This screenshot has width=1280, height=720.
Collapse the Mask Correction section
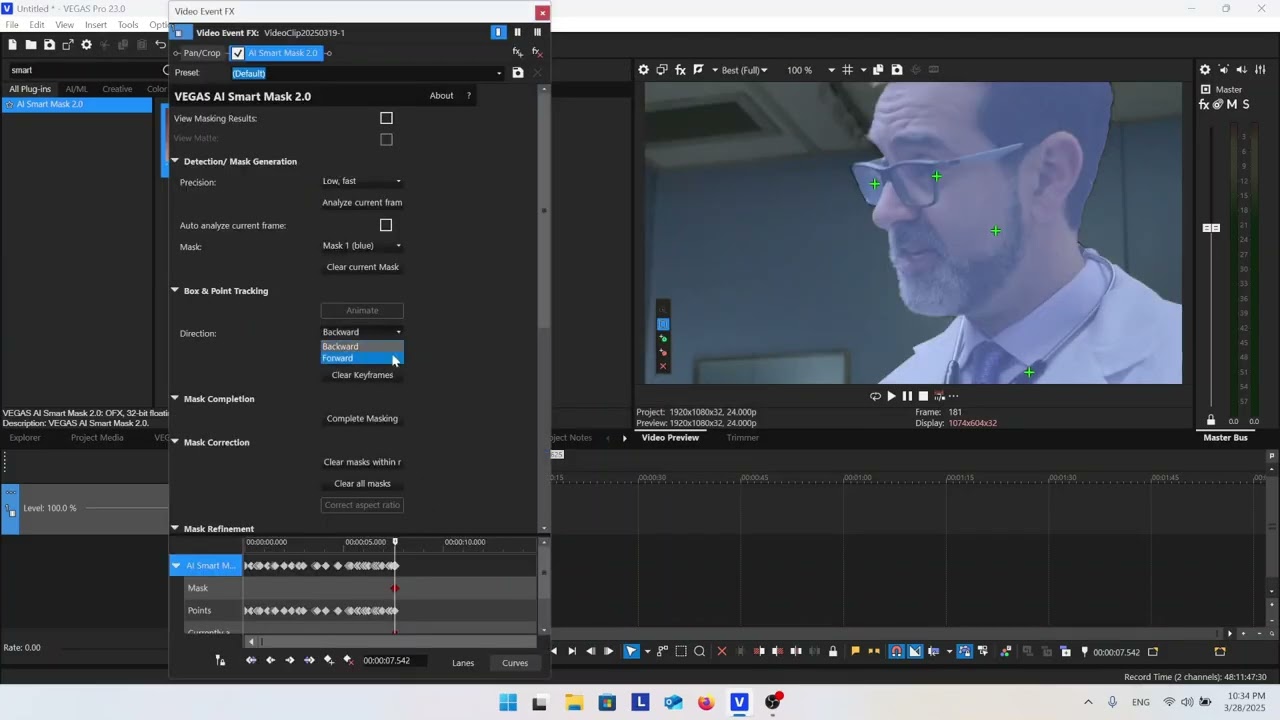(x=175, y=442)
